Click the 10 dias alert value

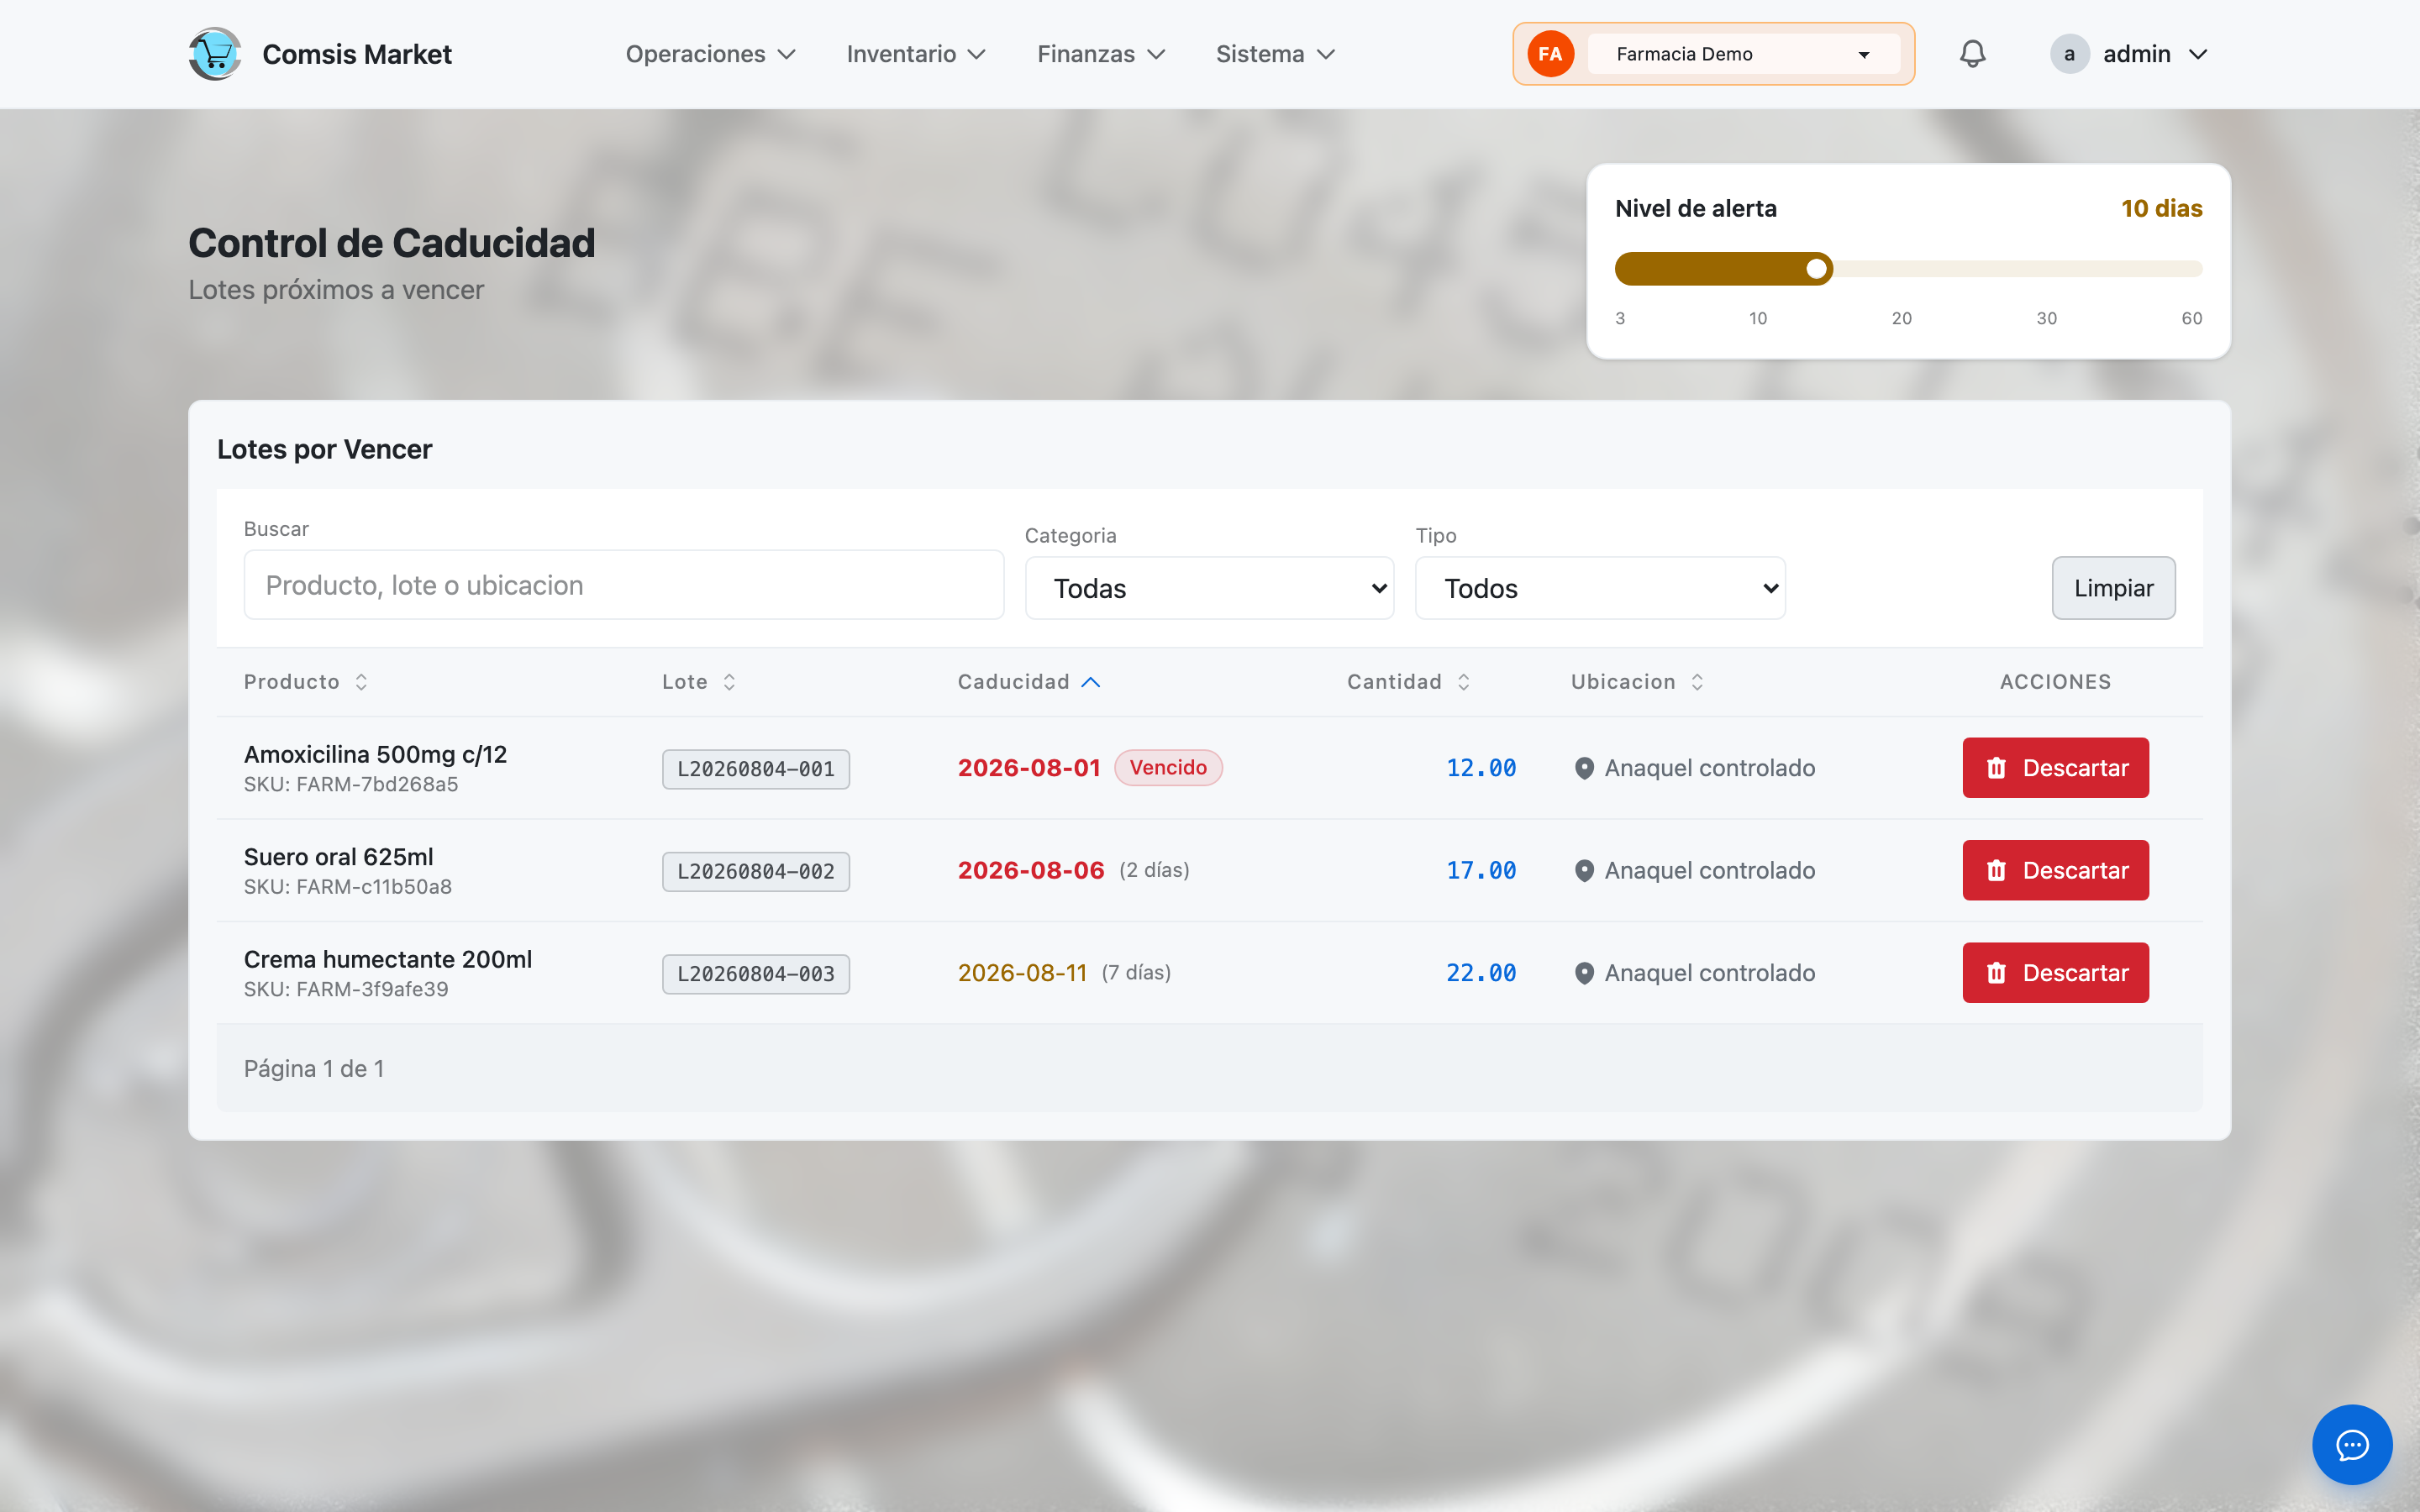point(2162,208)
